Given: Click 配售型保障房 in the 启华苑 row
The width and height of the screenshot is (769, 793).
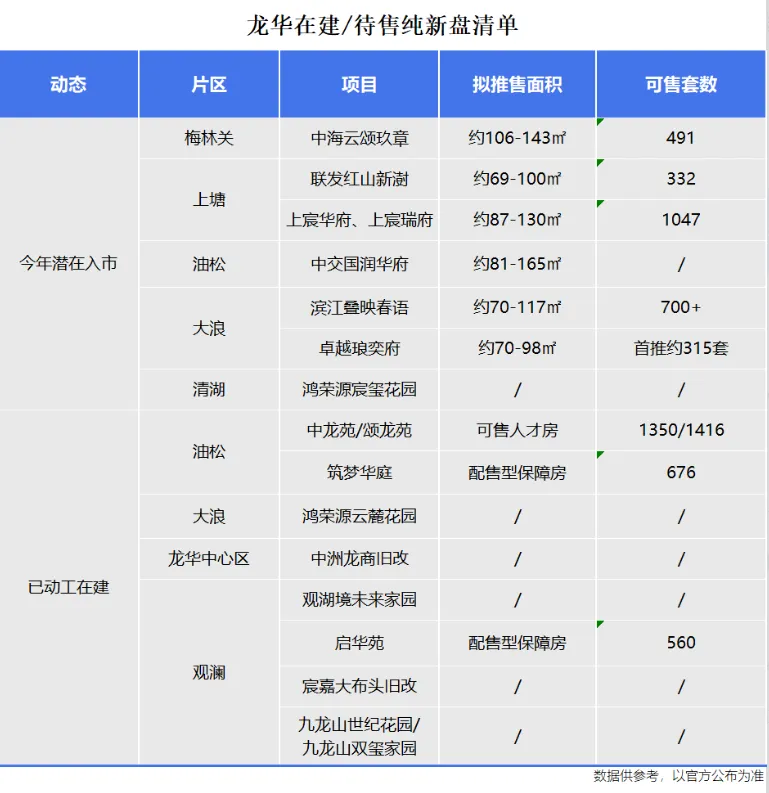Looking at the screenshot, I should tap(517, 643).
